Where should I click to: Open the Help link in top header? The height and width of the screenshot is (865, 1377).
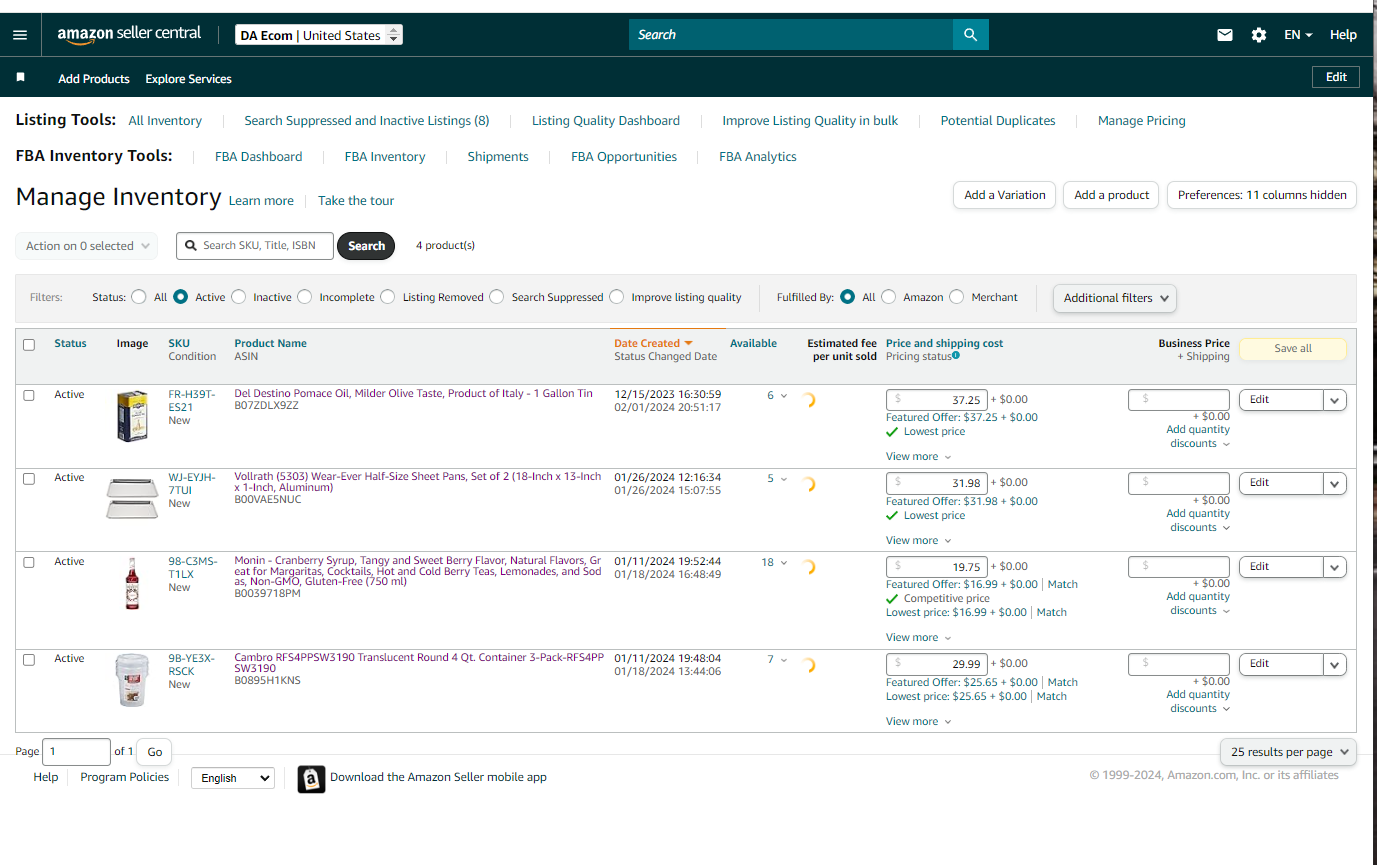pos(1343,35)
